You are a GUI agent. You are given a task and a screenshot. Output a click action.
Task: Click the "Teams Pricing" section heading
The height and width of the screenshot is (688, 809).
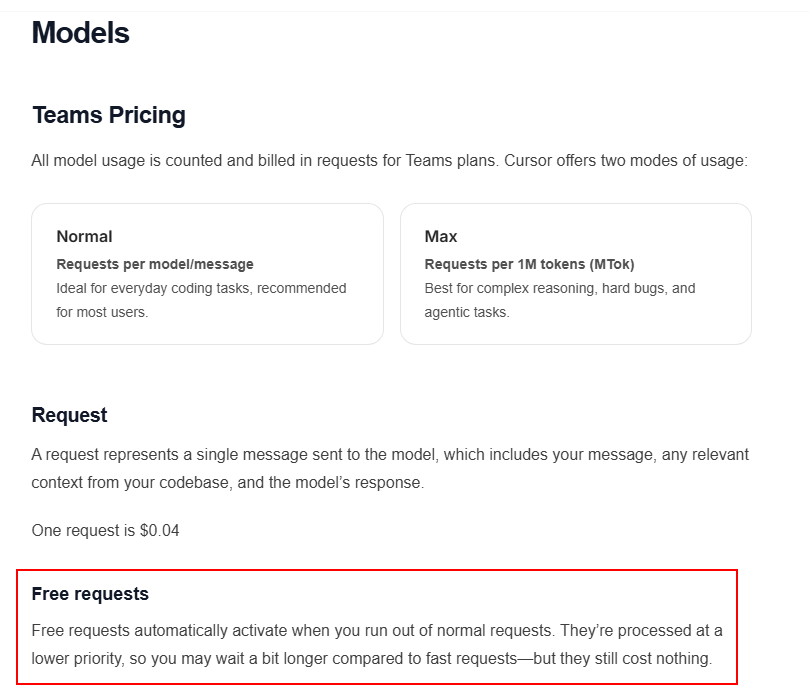click(x=109, y=115)
